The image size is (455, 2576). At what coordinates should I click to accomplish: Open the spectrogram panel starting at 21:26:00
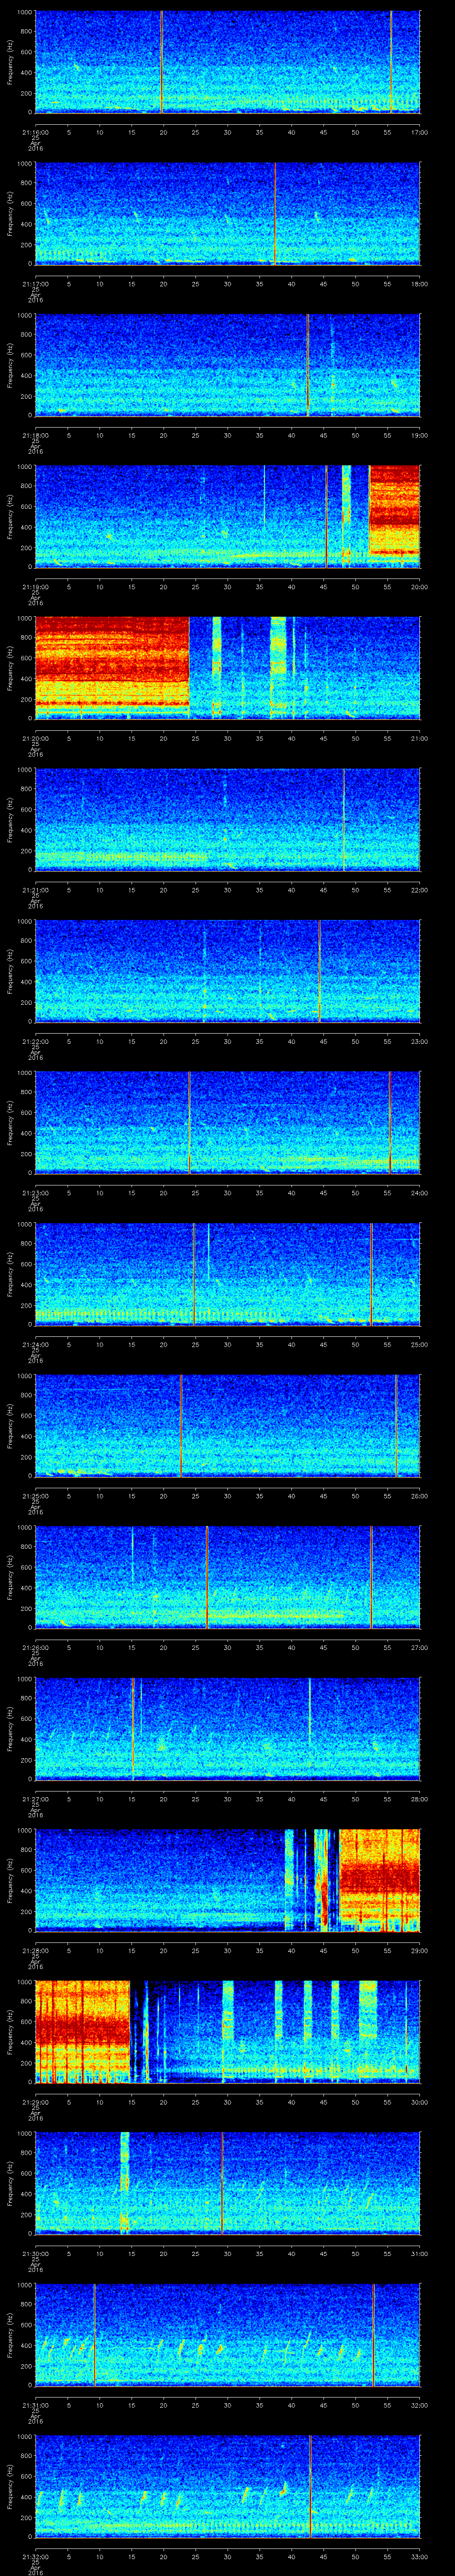pyautogui.click(x=228, y=1576)
